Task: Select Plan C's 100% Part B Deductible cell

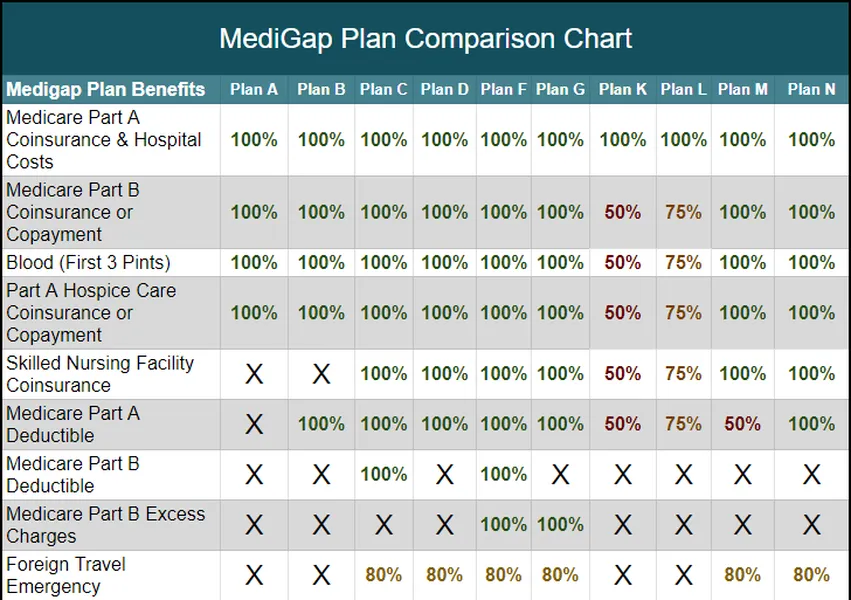Action: coord(383,474)
